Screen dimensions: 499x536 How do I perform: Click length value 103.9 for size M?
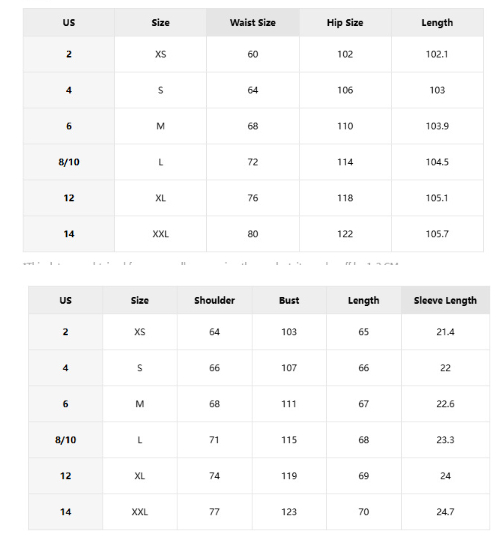pos(437,126)
